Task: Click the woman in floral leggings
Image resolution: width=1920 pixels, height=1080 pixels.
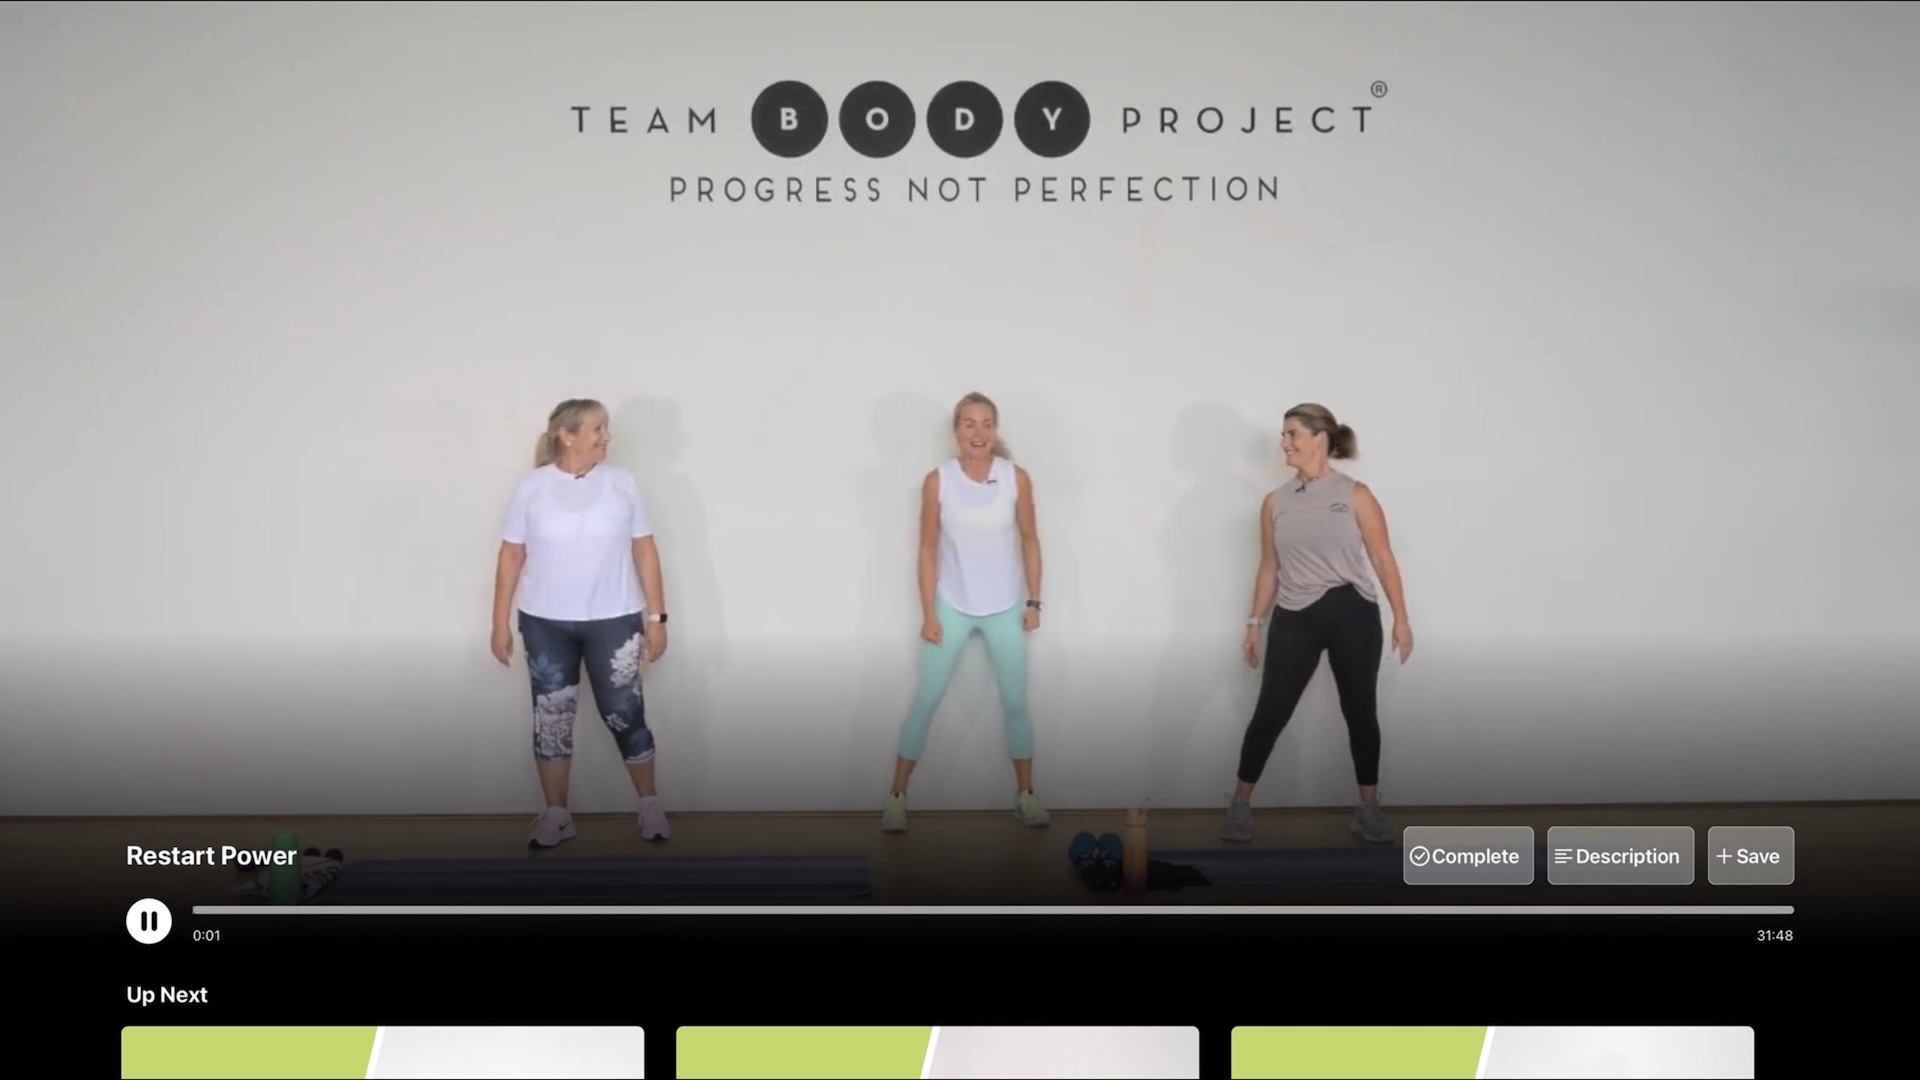Action: click(x=580, y=620)
